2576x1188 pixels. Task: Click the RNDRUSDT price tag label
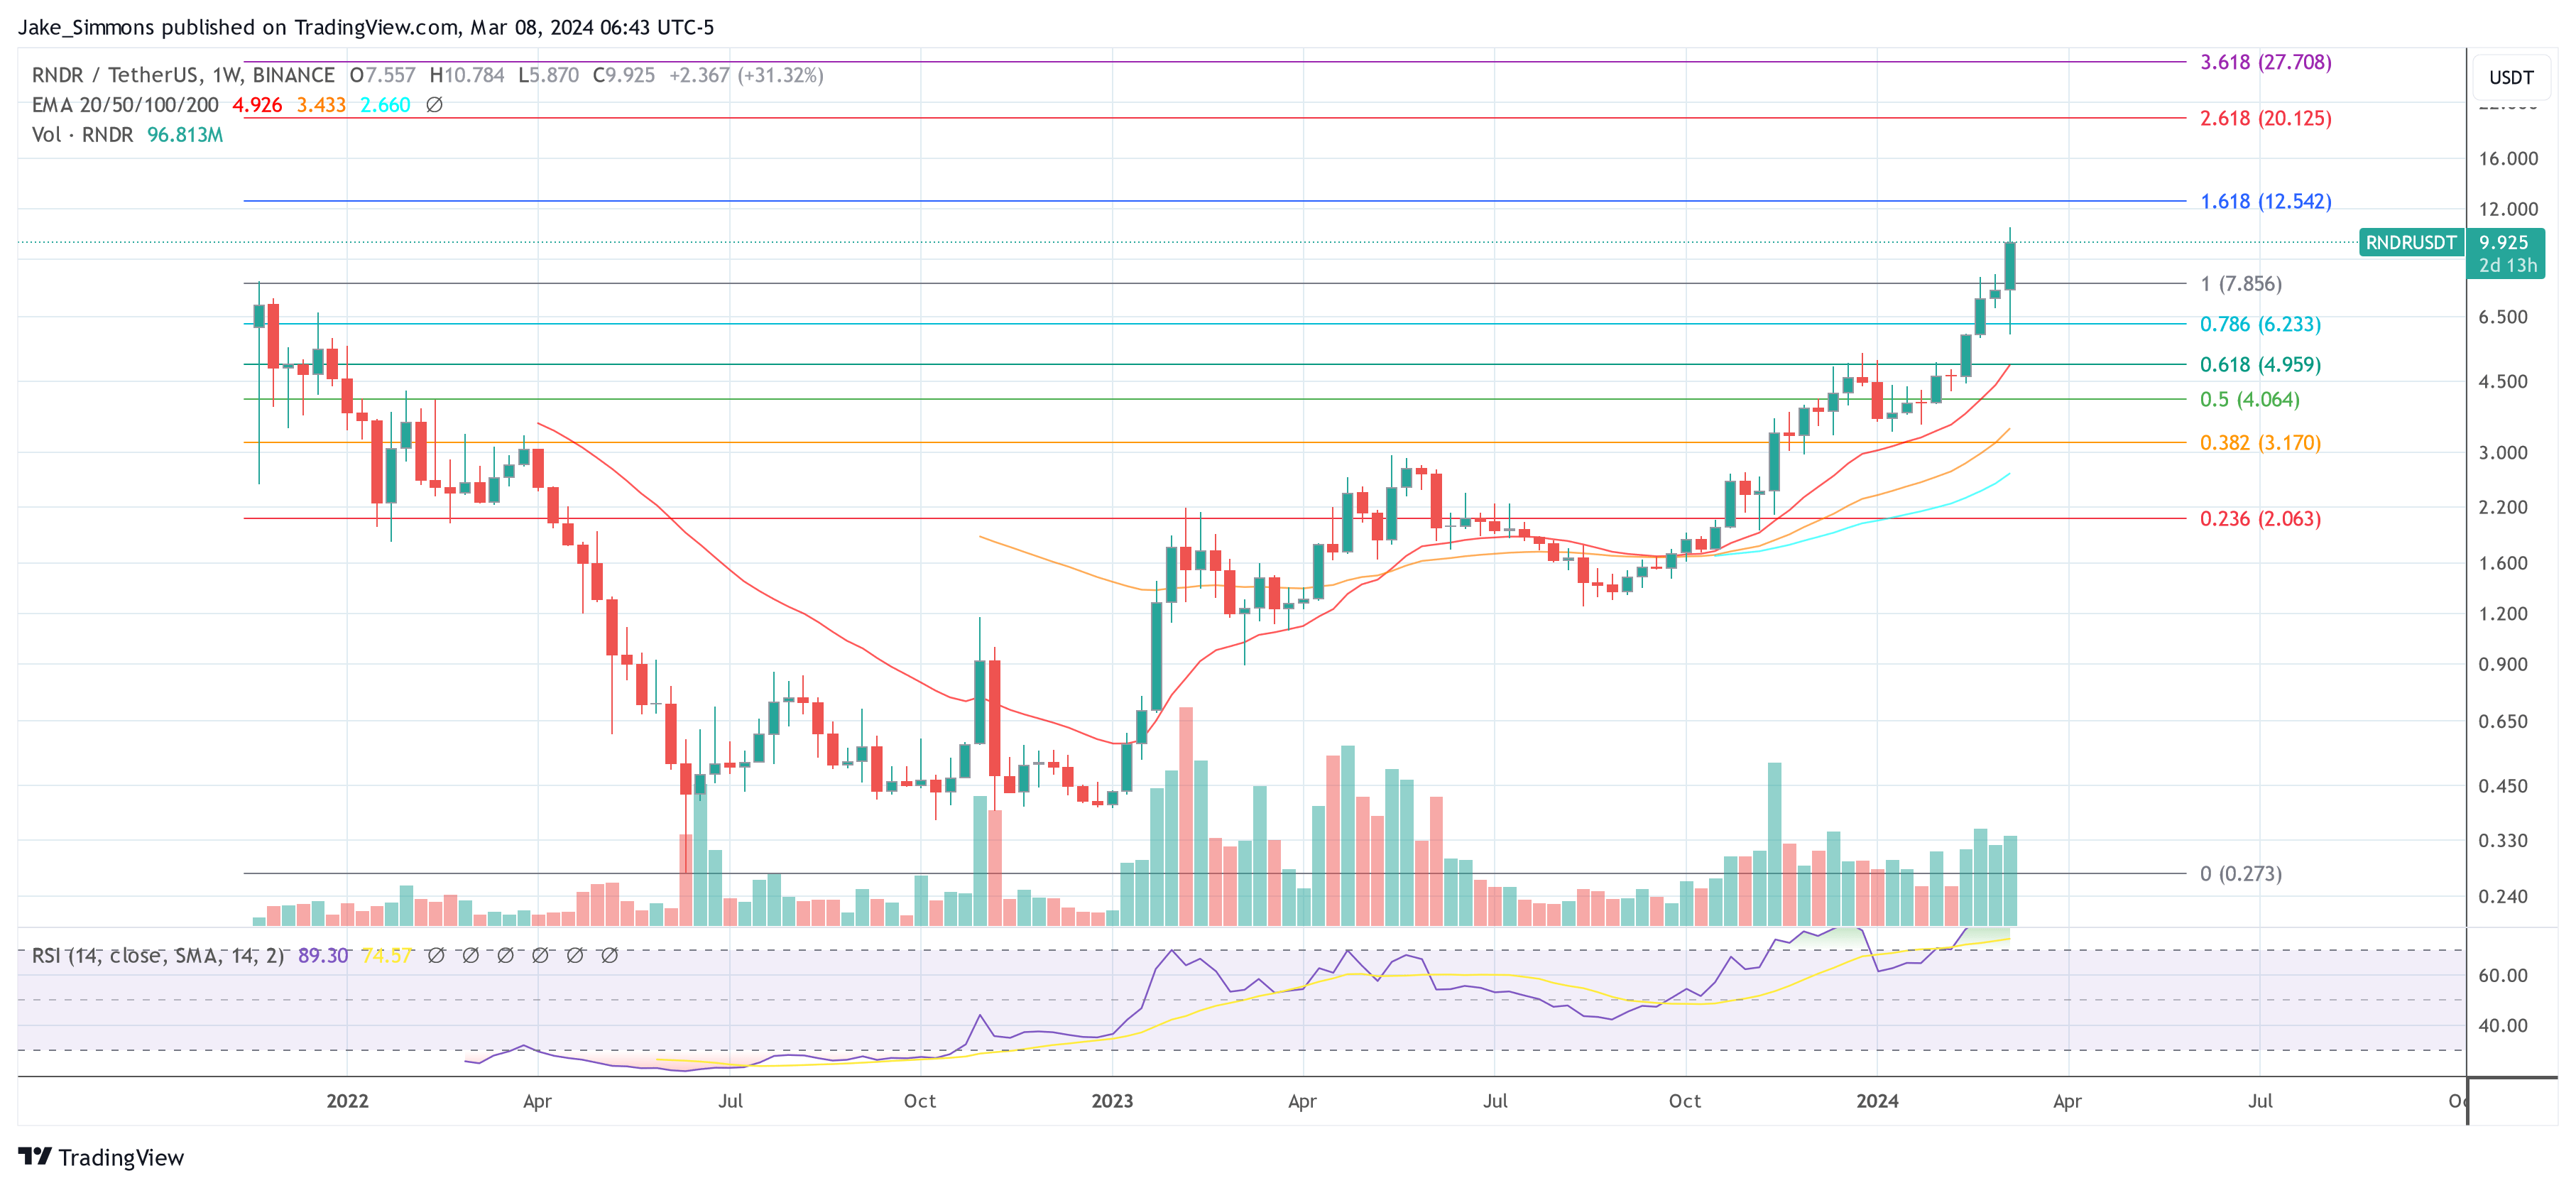pyautogui.click(x=2410, y=242)
